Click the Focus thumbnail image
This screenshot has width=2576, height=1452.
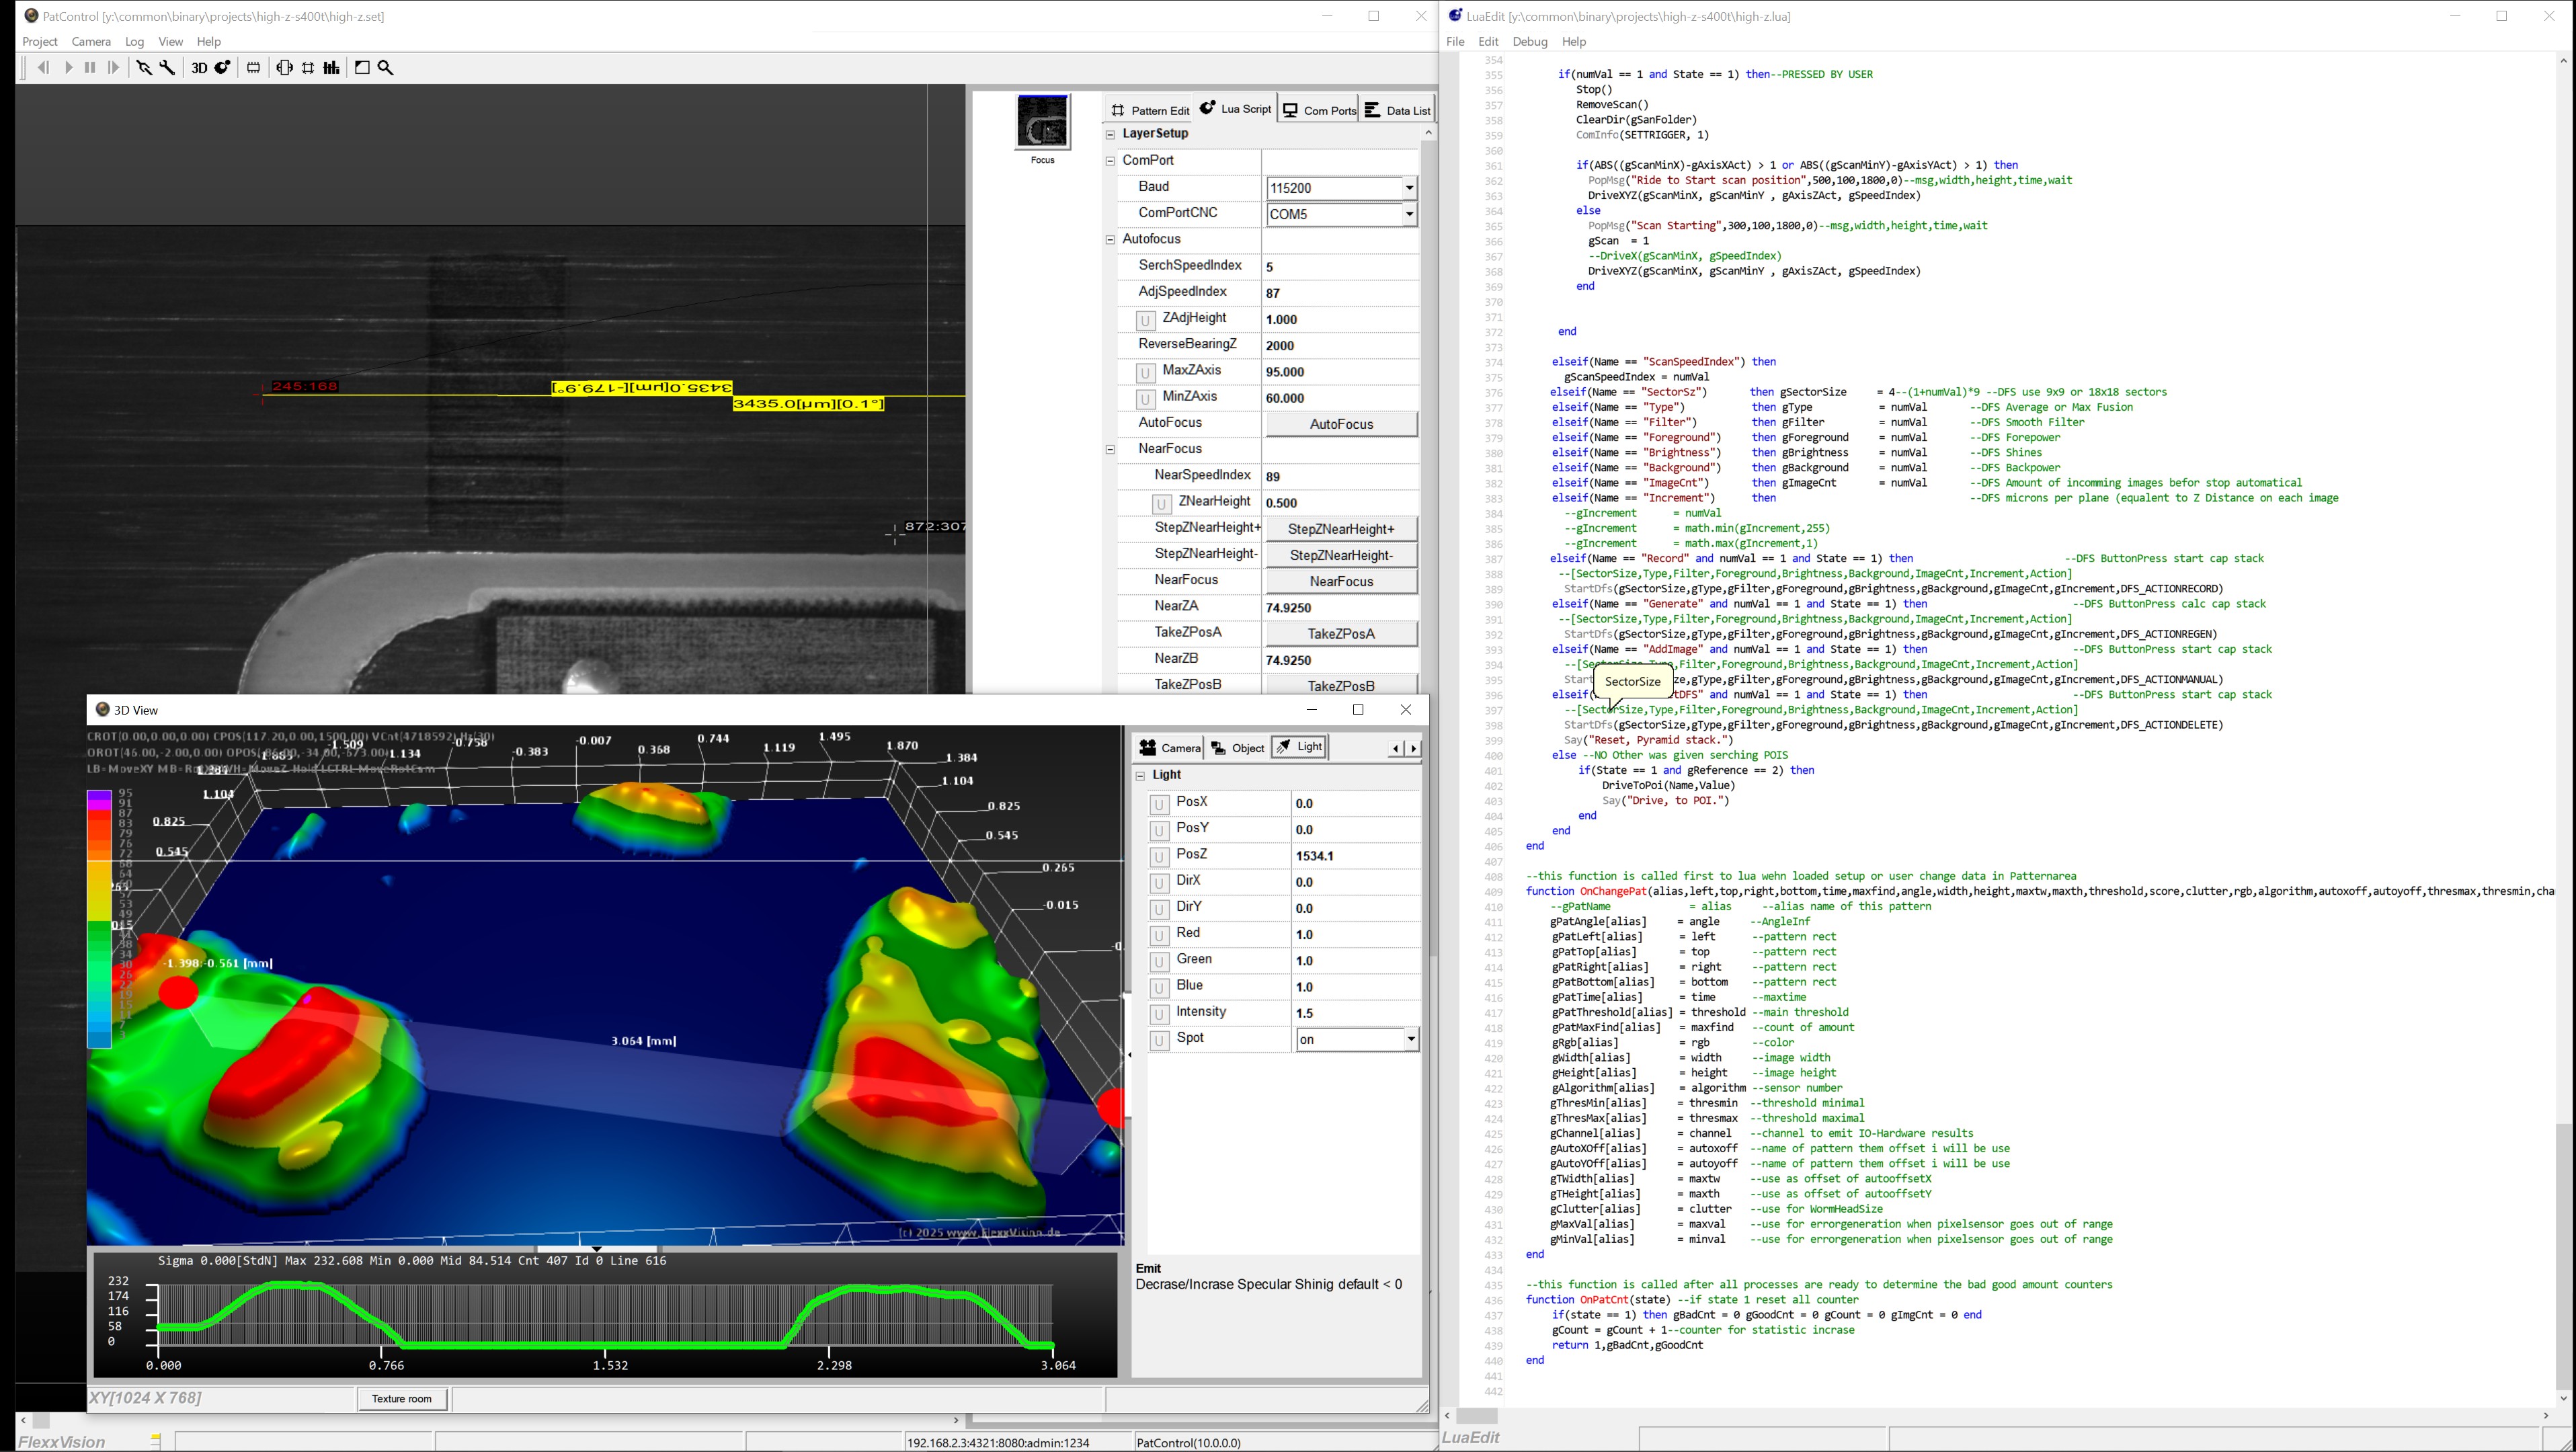[x=1042, y=122]
